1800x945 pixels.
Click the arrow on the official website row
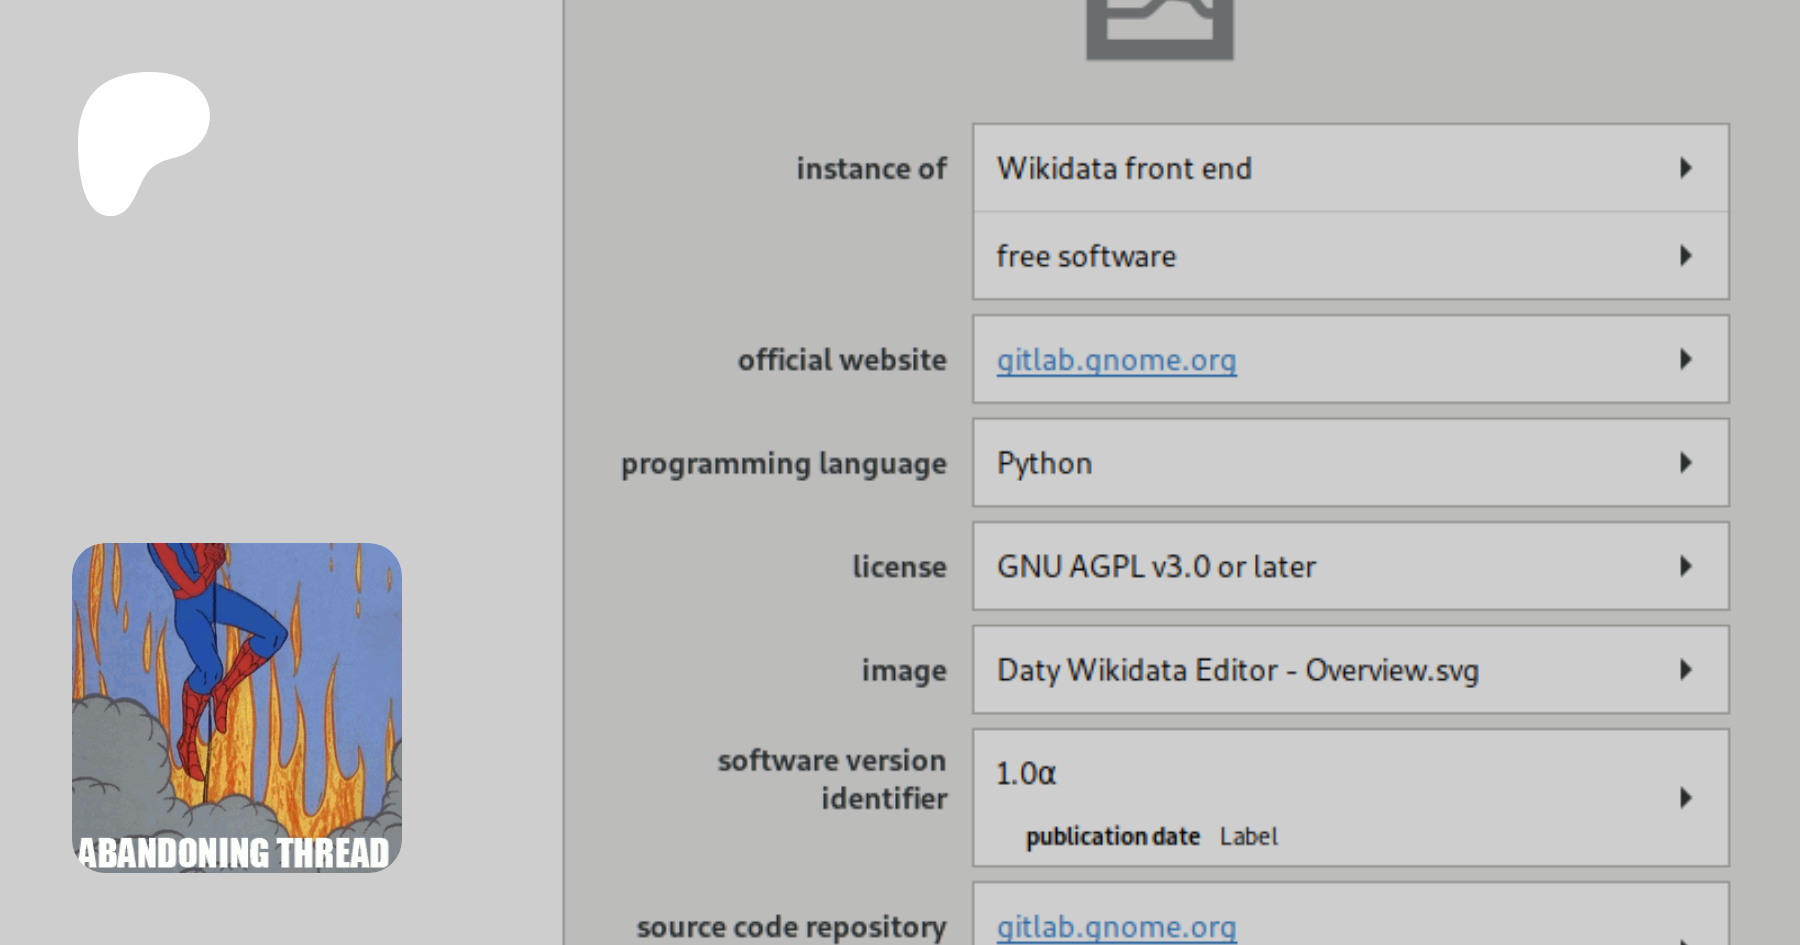[x=1685, y=359]
